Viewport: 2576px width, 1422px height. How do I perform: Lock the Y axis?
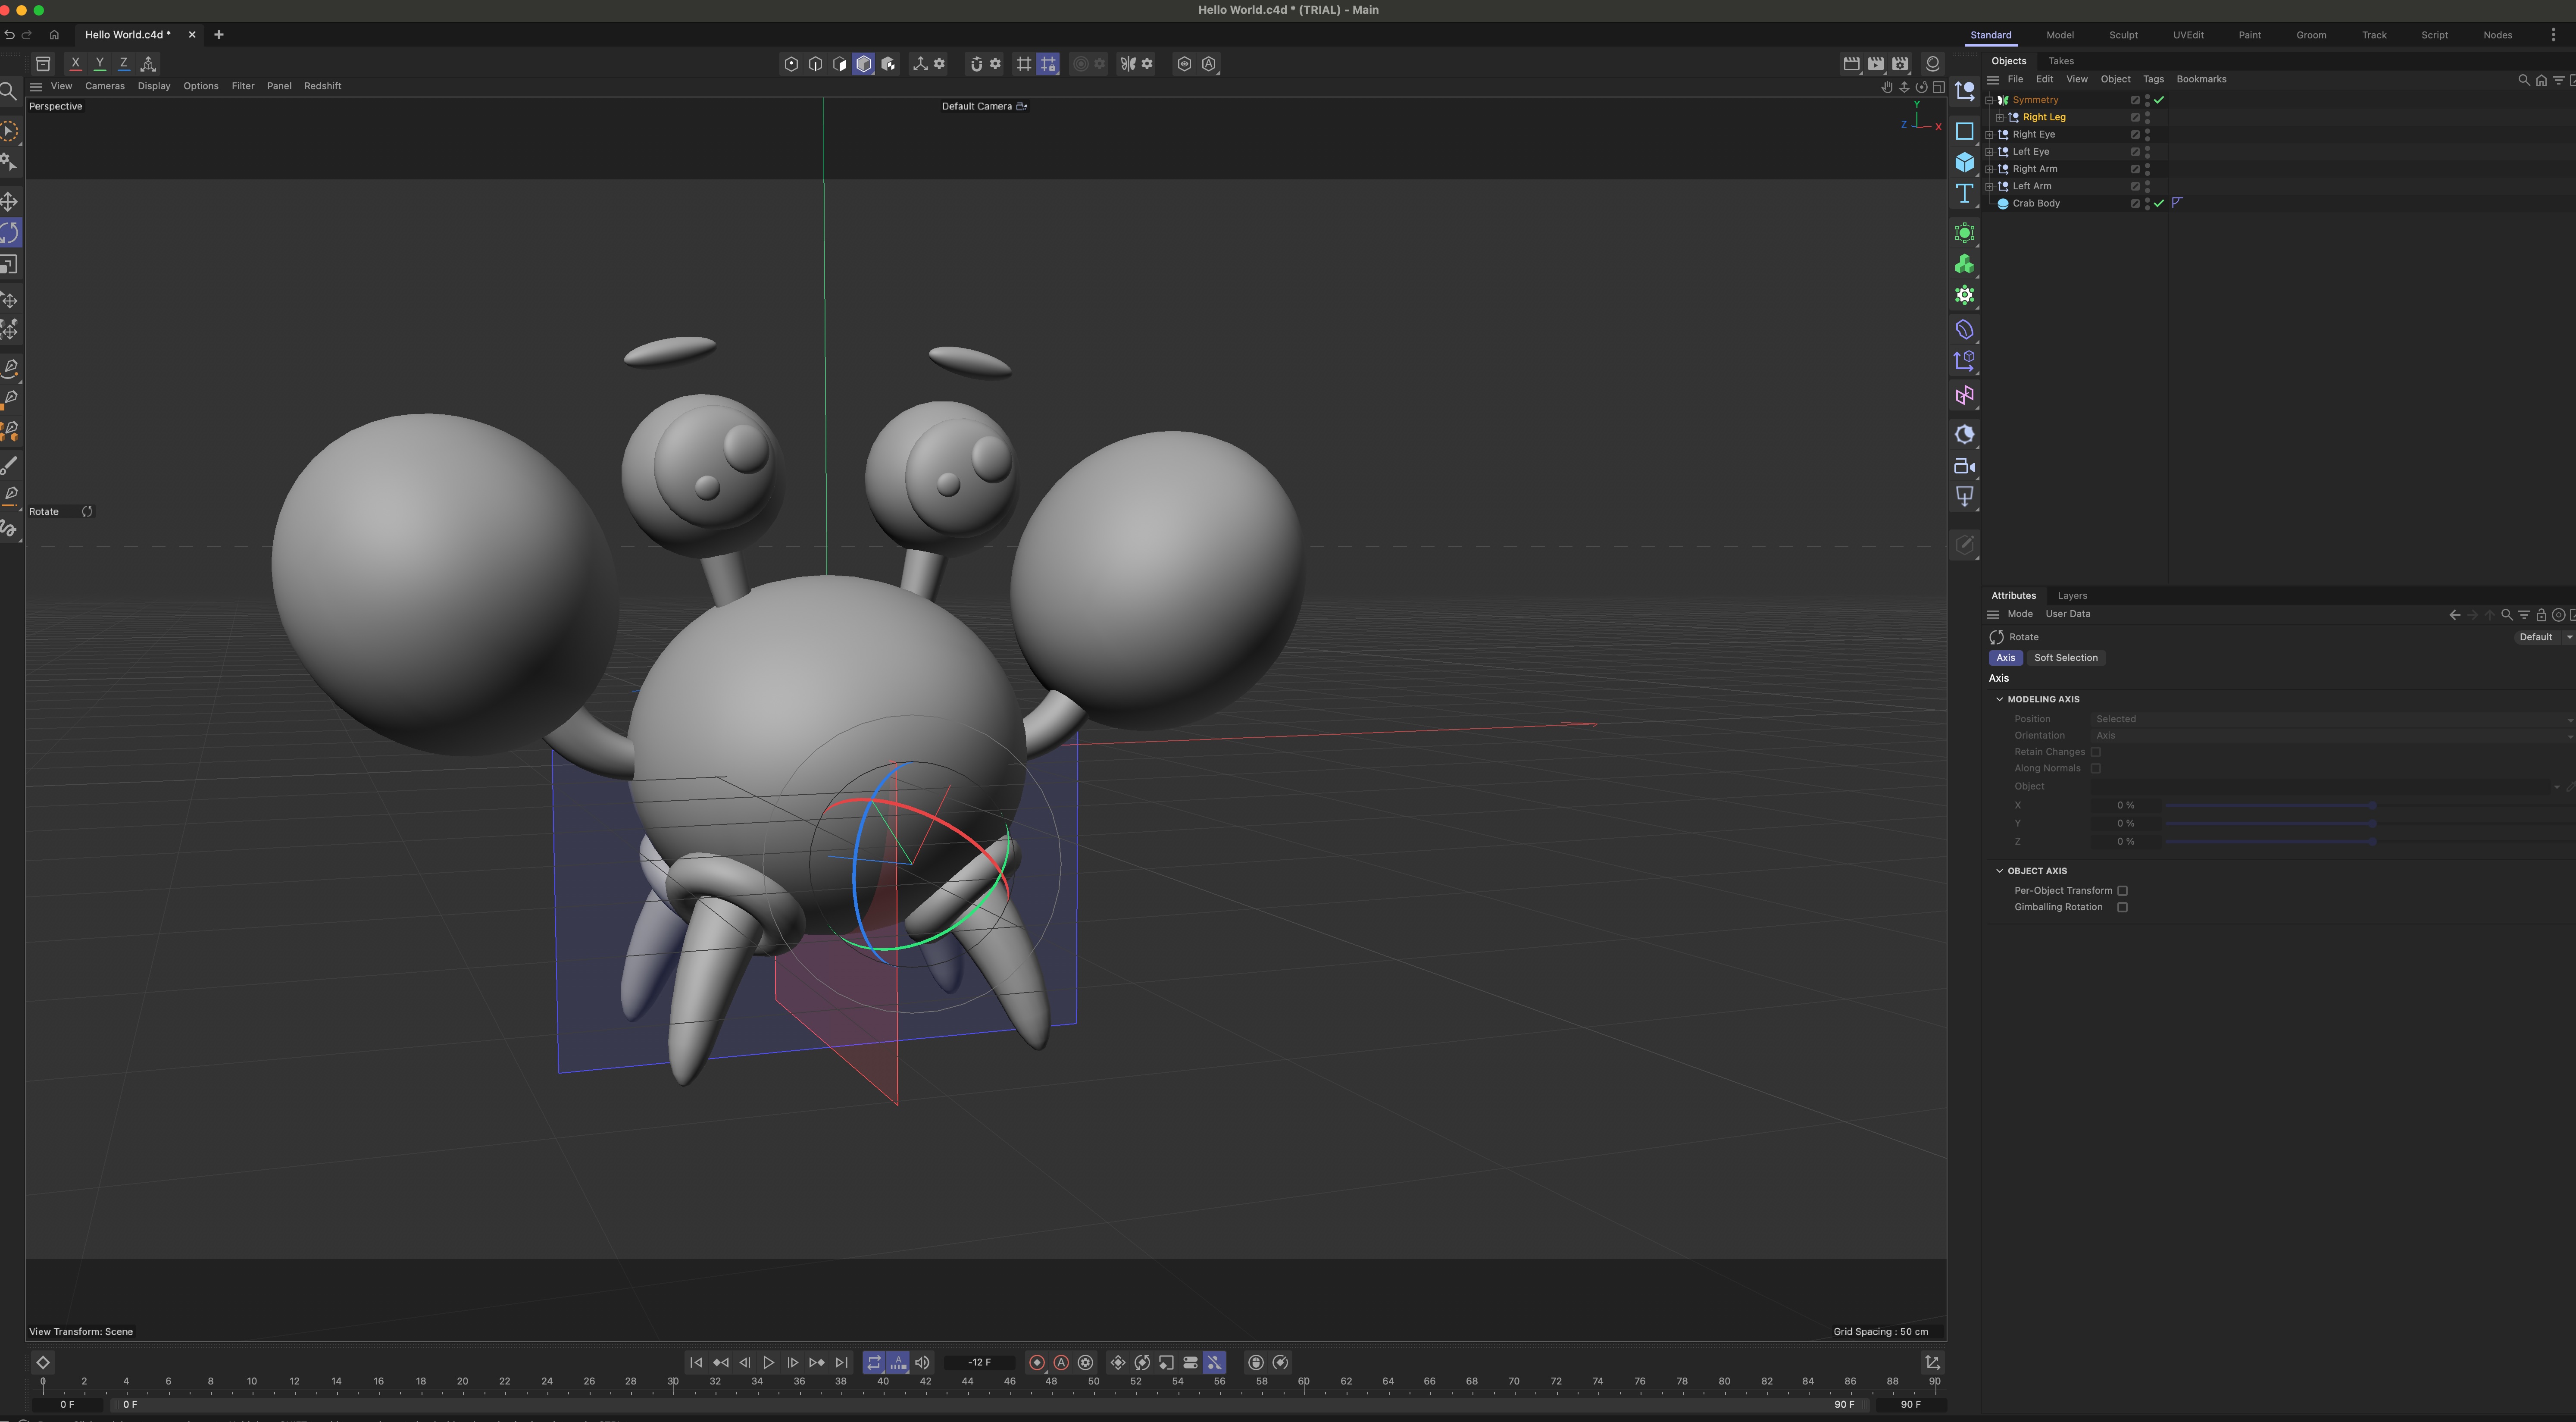coord(99,63)
